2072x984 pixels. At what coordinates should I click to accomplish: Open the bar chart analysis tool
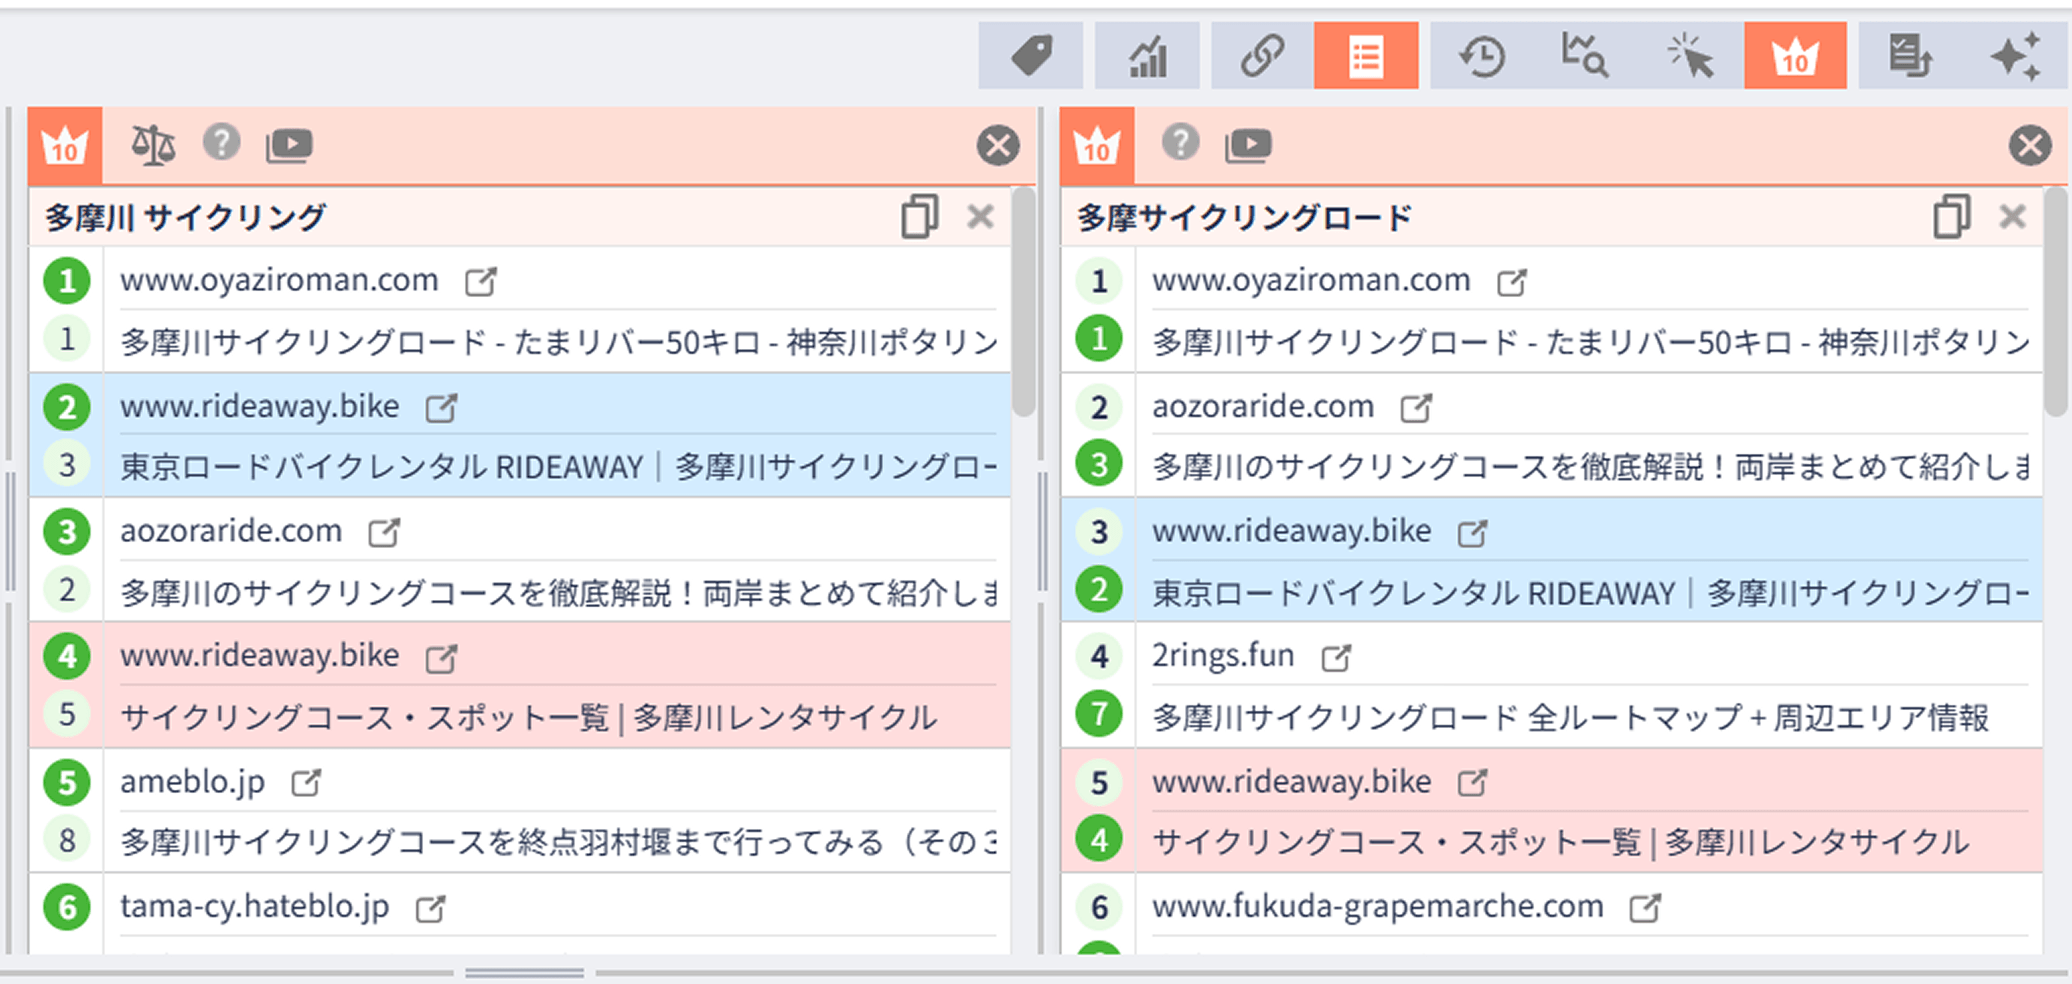(x=1147, y=56)
